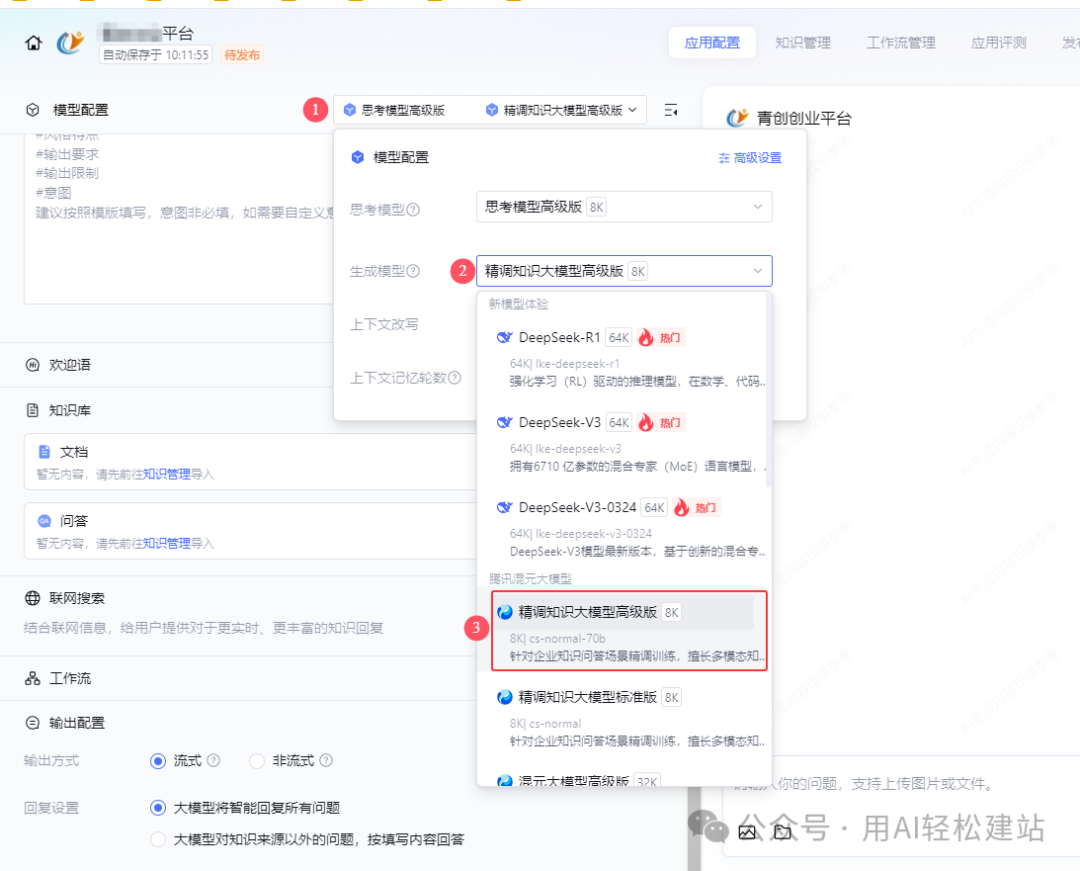Click the 欢迎语 section icon
This screenshot has height=871, width=1080.
(32, 365)
